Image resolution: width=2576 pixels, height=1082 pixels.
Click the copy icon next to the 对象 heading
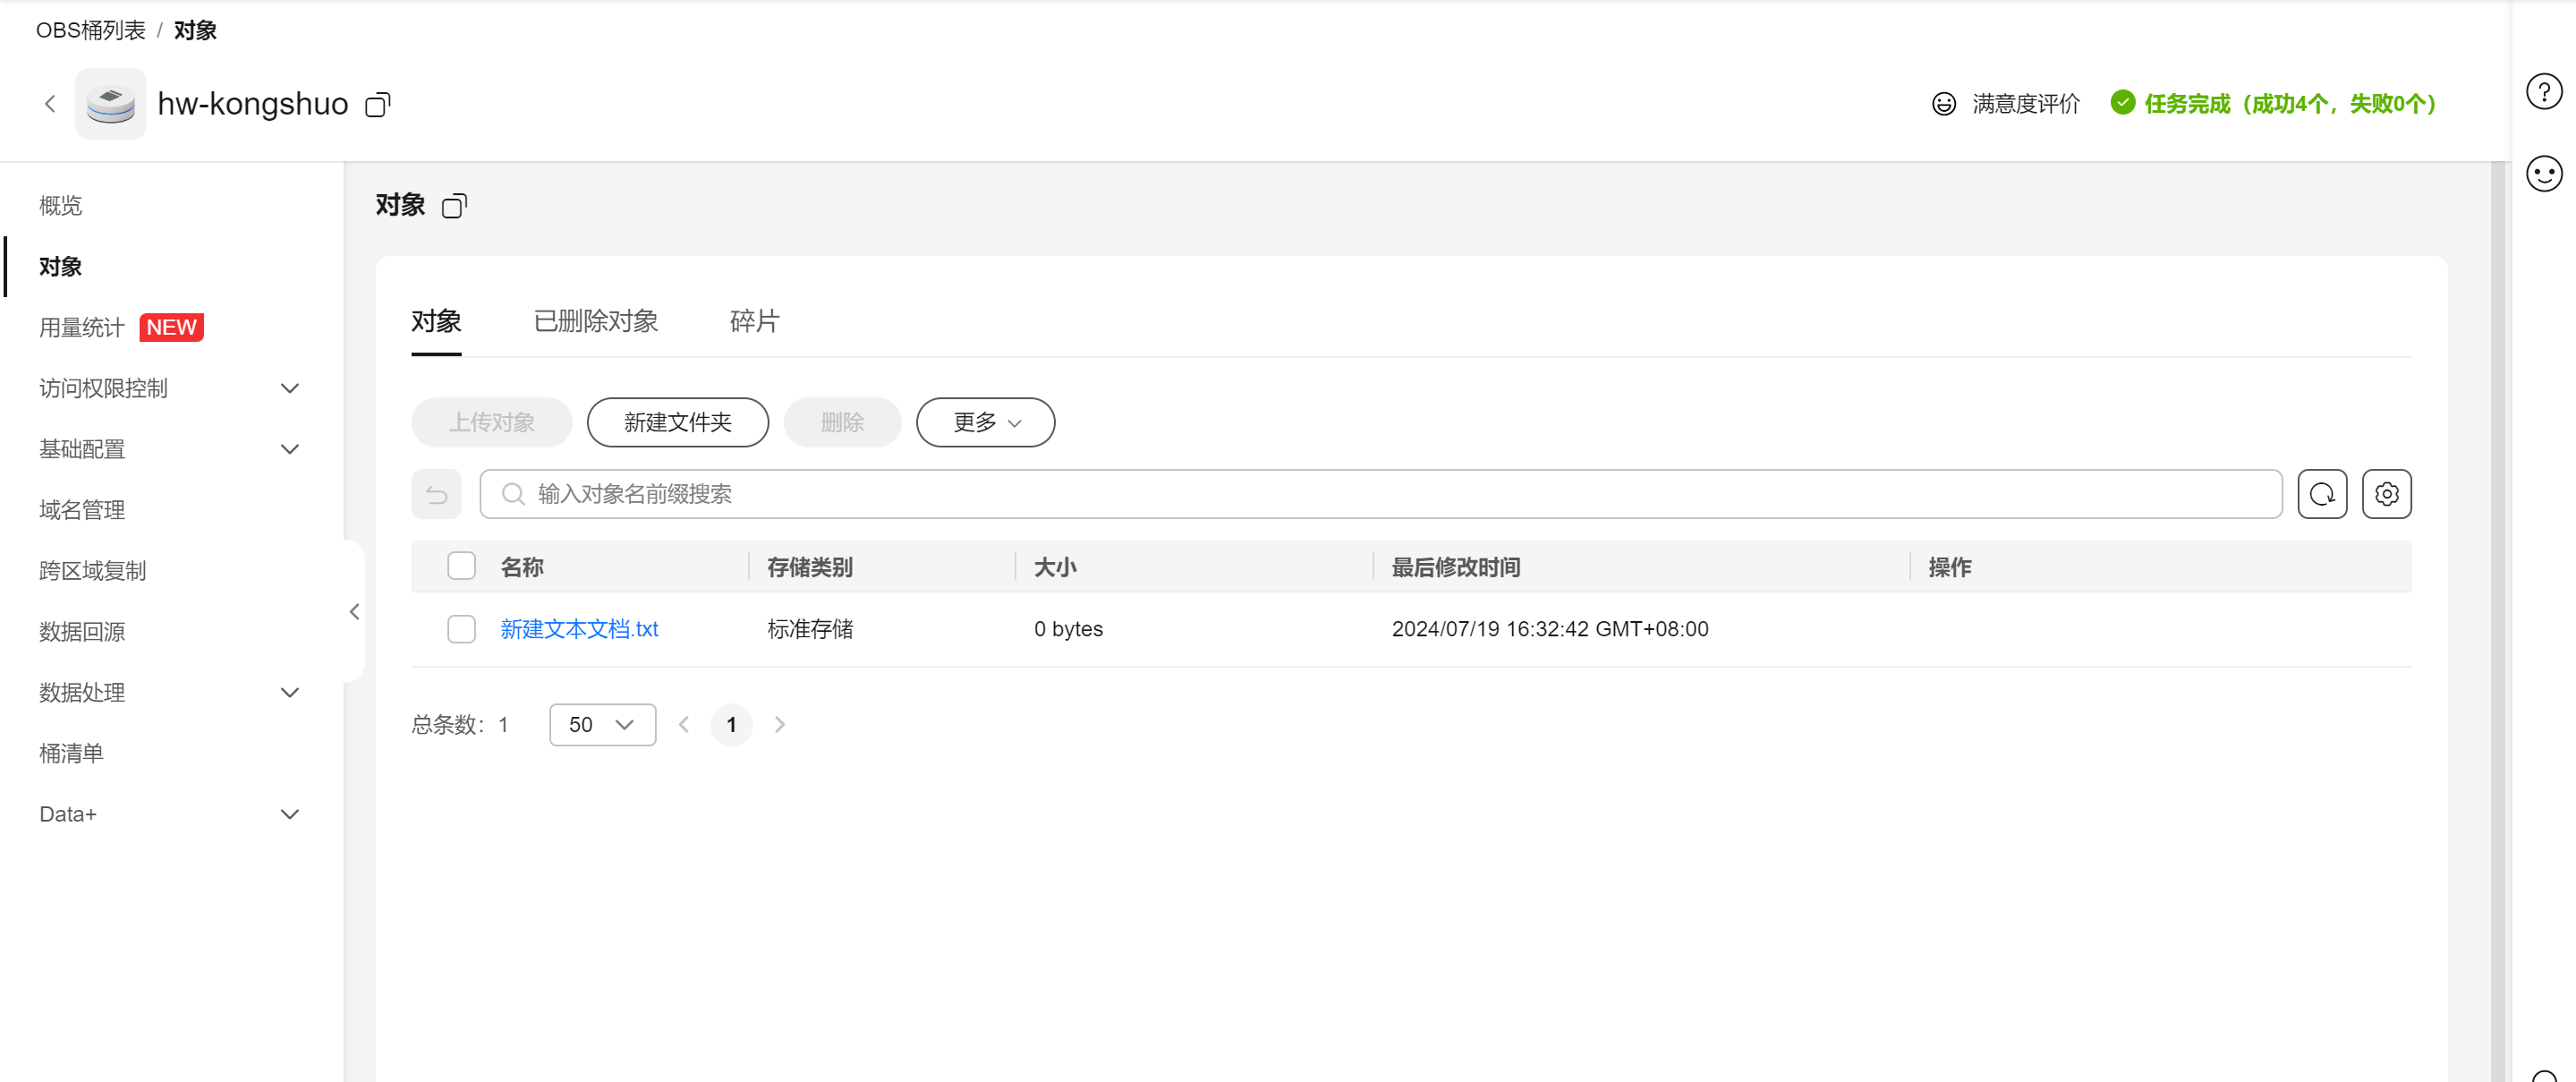click(454, 206)
